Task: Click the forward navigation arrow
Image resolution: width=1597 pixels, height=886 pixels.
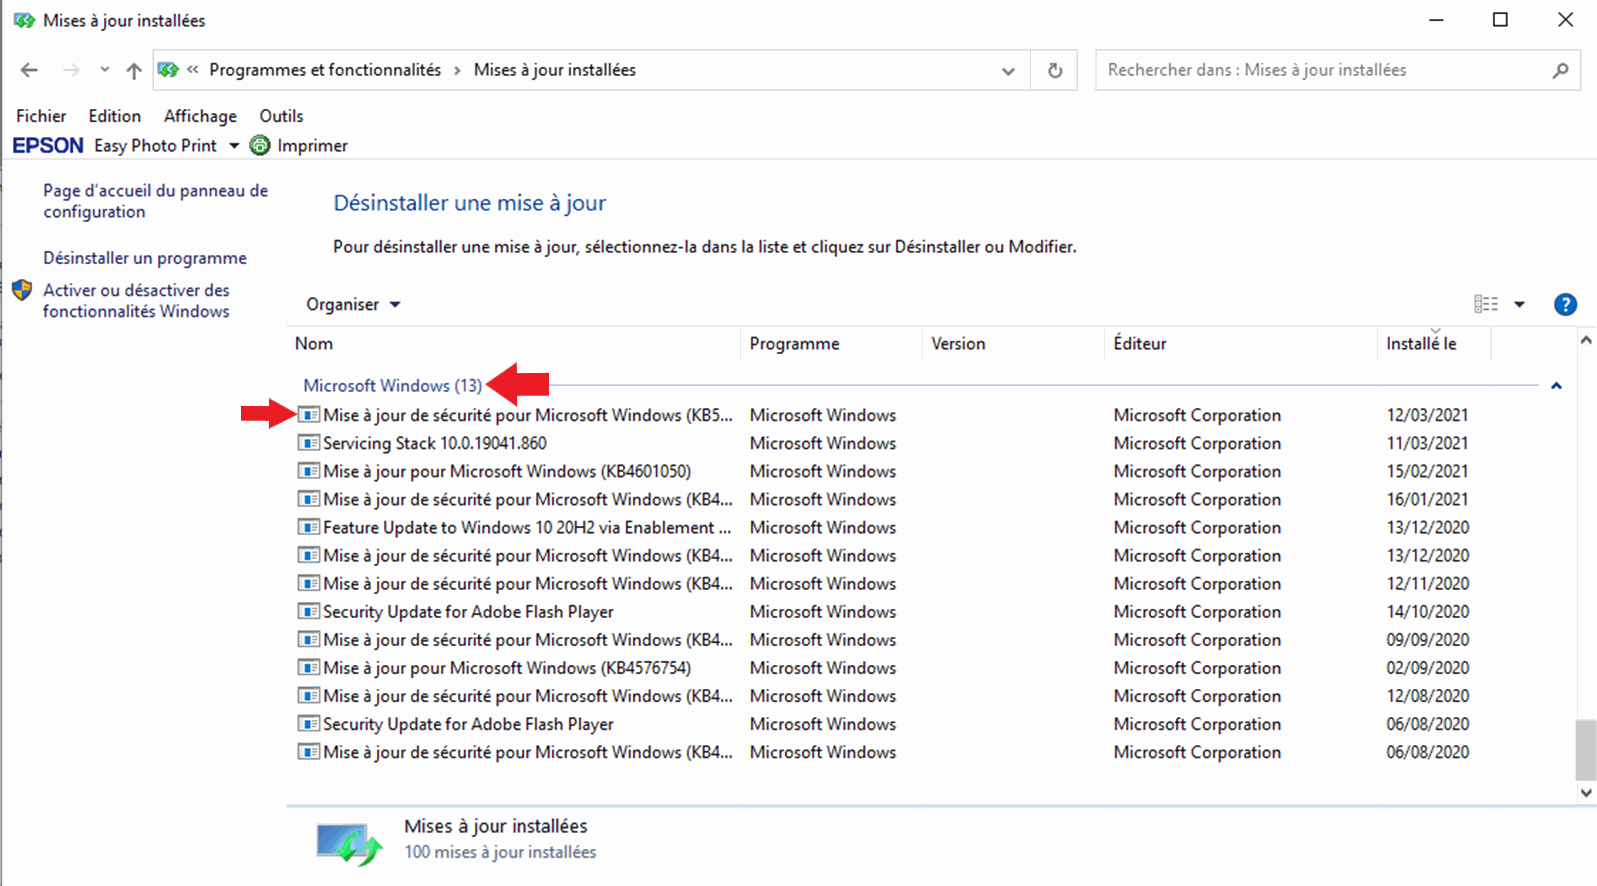Action: [x=71, y=70]
